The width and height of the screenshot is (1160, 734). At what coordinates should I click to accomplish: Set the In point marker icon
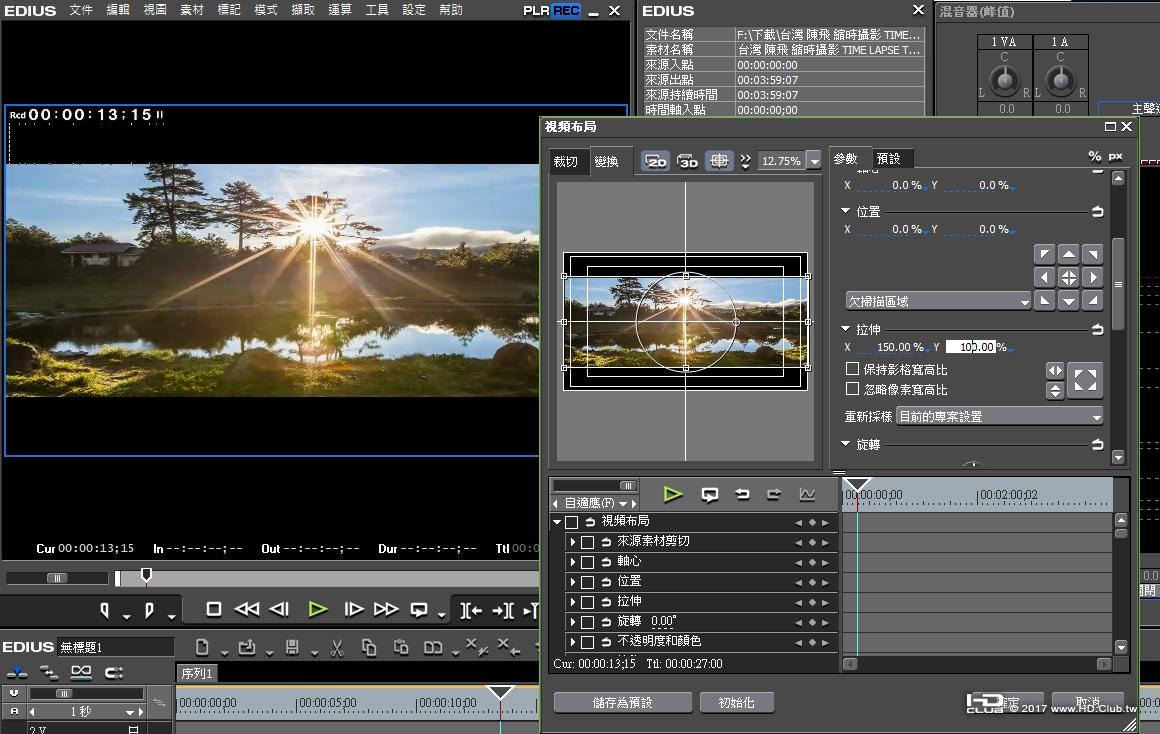105,610
